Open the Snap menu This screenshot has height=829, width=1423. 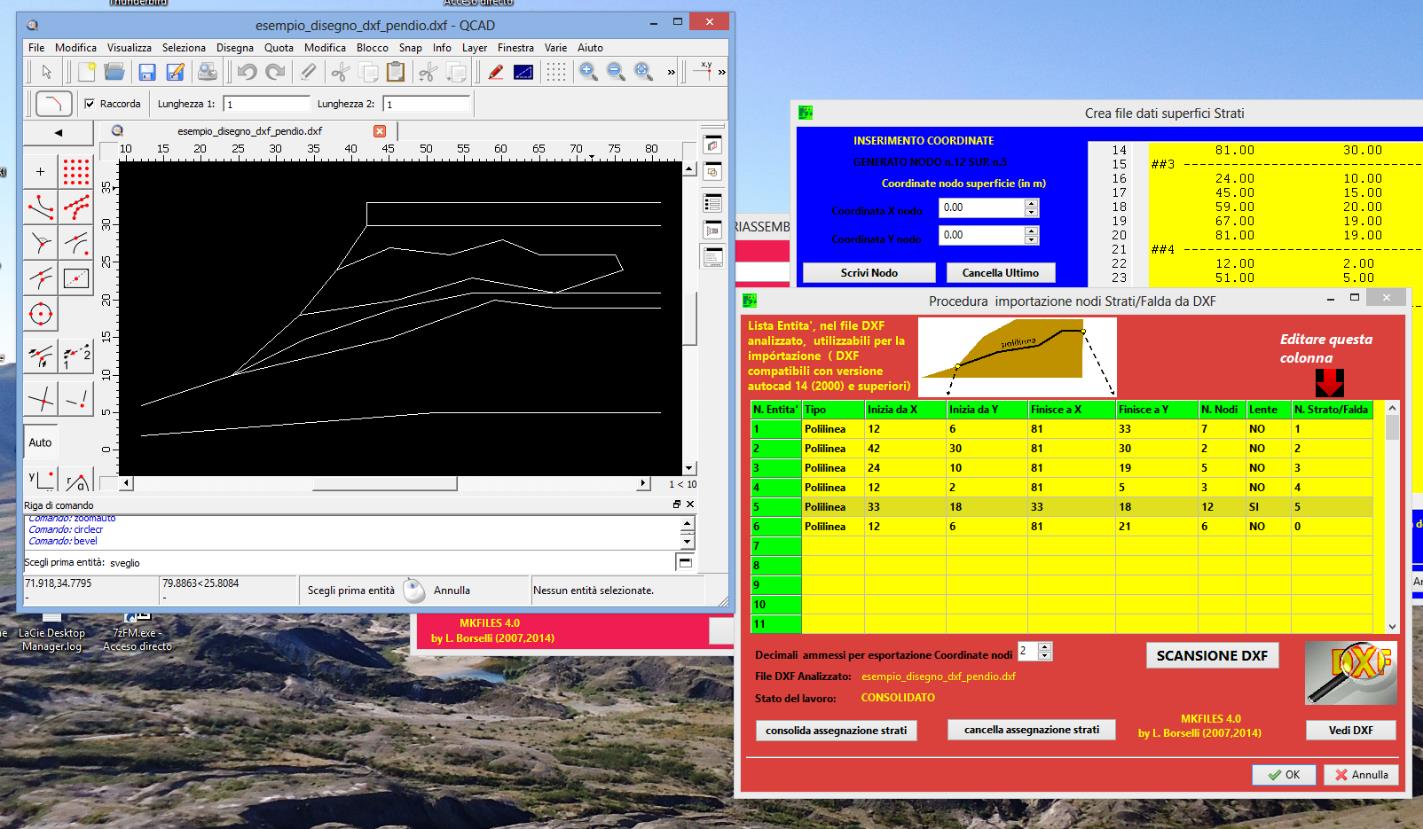coord(410,48)
